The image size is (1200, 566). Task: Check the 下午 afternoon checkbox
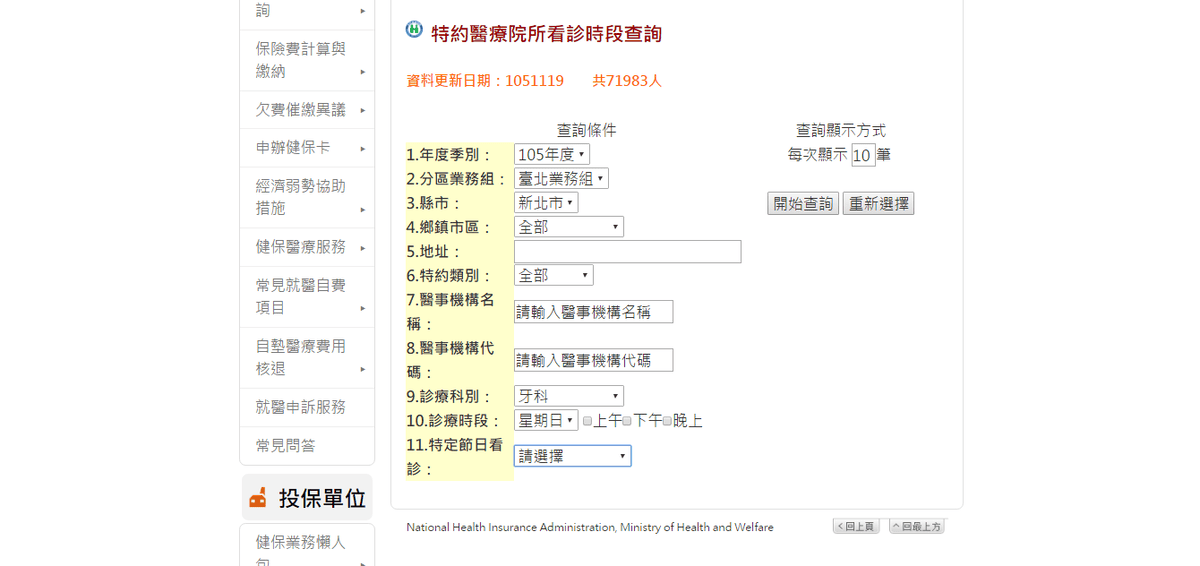[627, 421]
